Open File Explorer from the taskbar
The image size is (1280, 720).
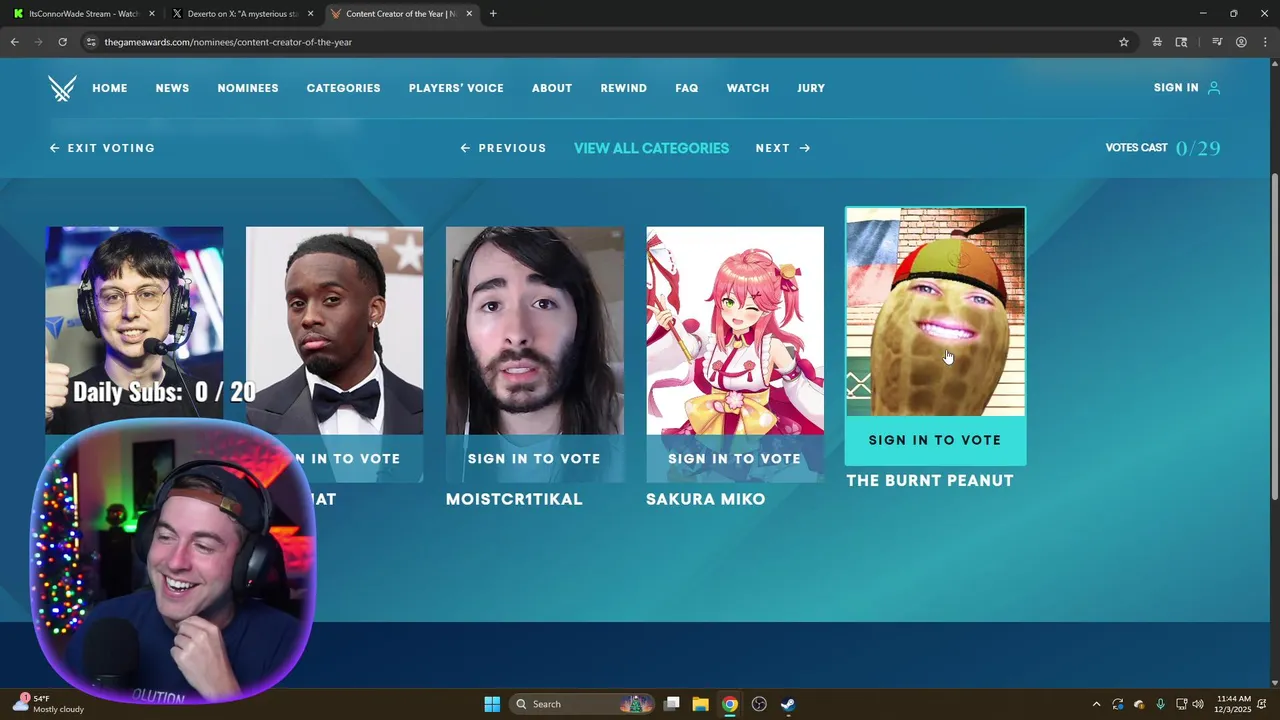tap(700, 704)
